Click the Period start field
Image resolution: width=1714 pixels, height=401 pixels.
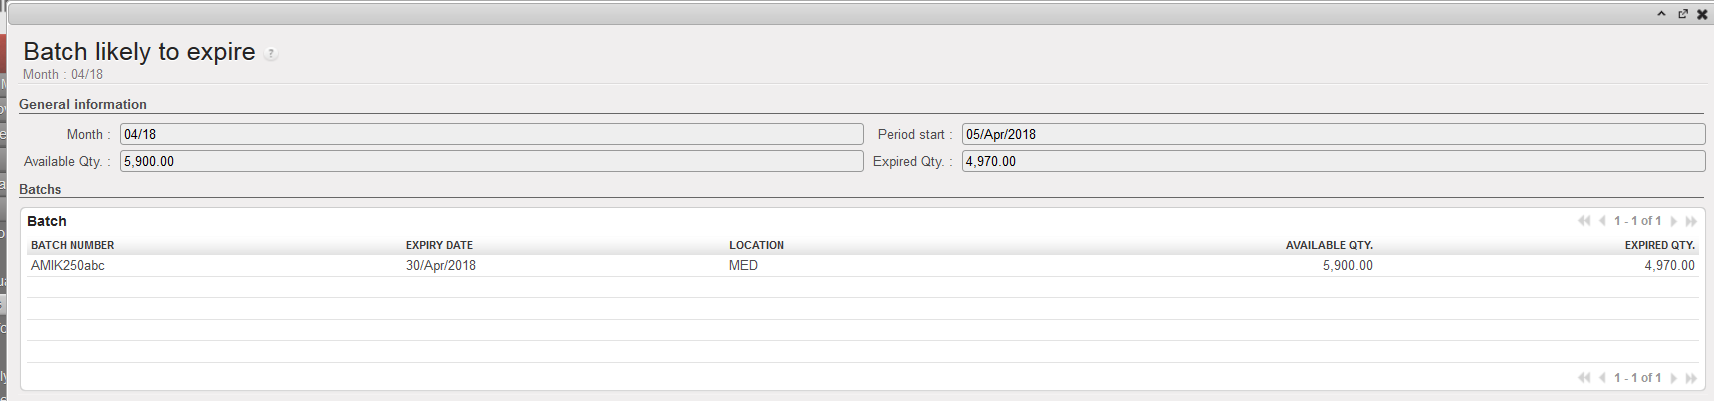pos(1333,134)
